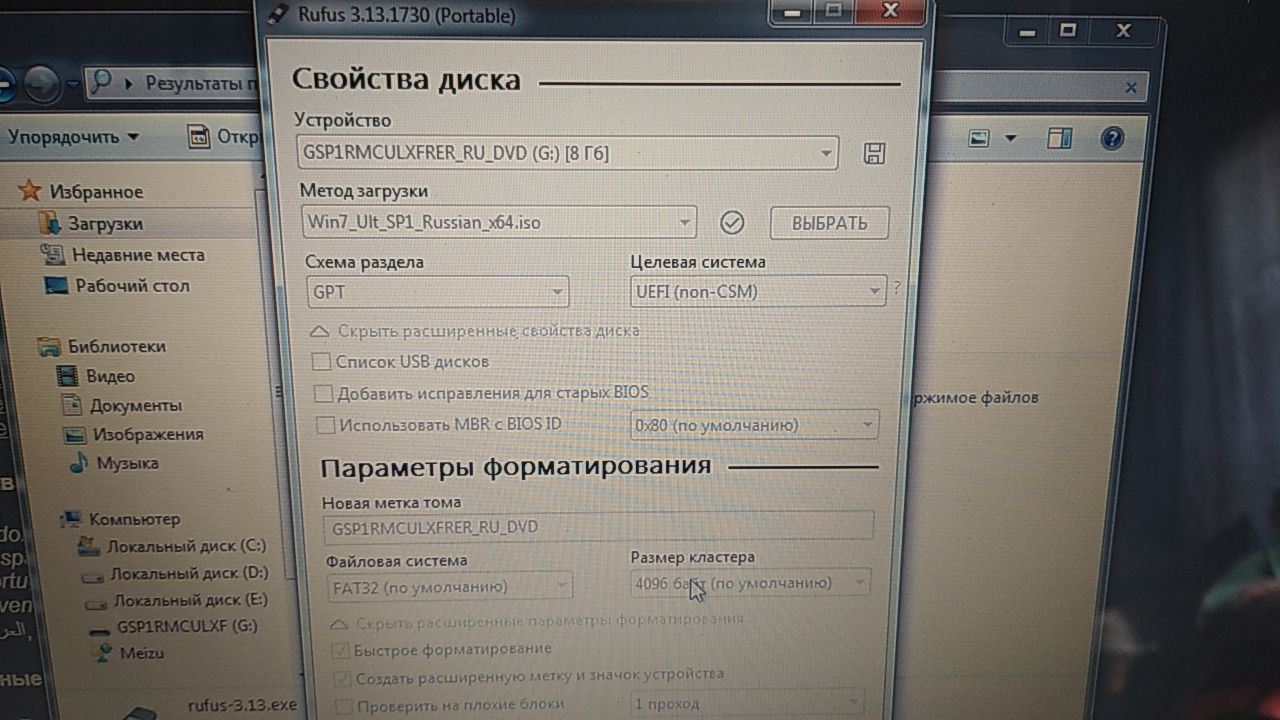Collapse Скрыть расширенные свойства диска
This screenshot has height=720, width=1280.
pos(475,330)
